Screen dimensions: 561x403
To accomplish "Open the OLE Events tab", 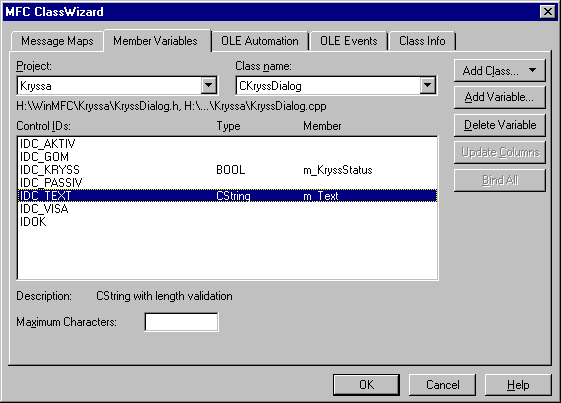I will coord(348,41).
